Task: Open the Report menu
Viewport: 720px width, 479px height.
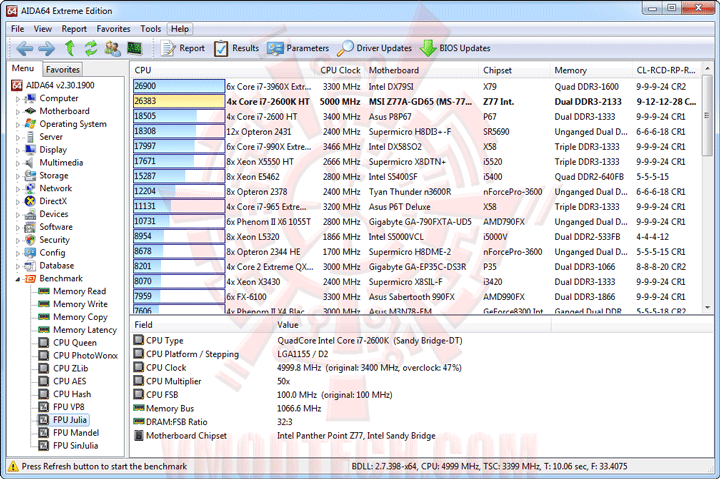Action: pos(74,29)
